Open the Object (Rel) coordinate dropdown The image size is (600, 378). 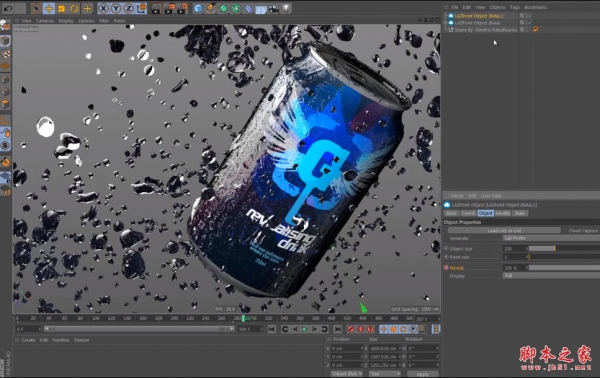346,374
